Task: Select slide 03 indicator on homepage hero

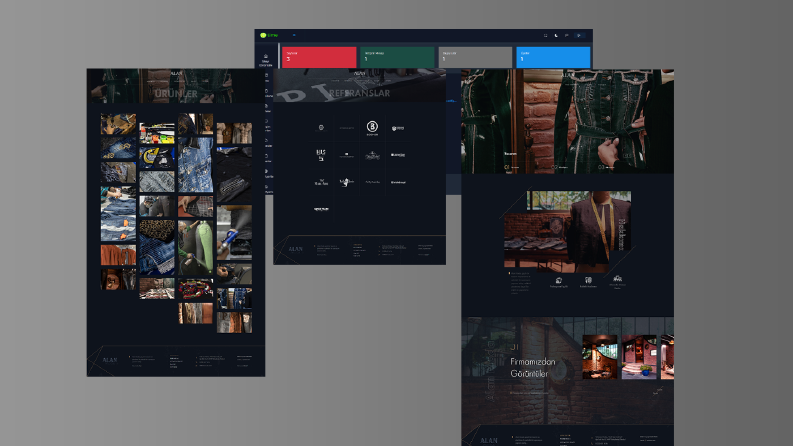Action: click(606, 167)
